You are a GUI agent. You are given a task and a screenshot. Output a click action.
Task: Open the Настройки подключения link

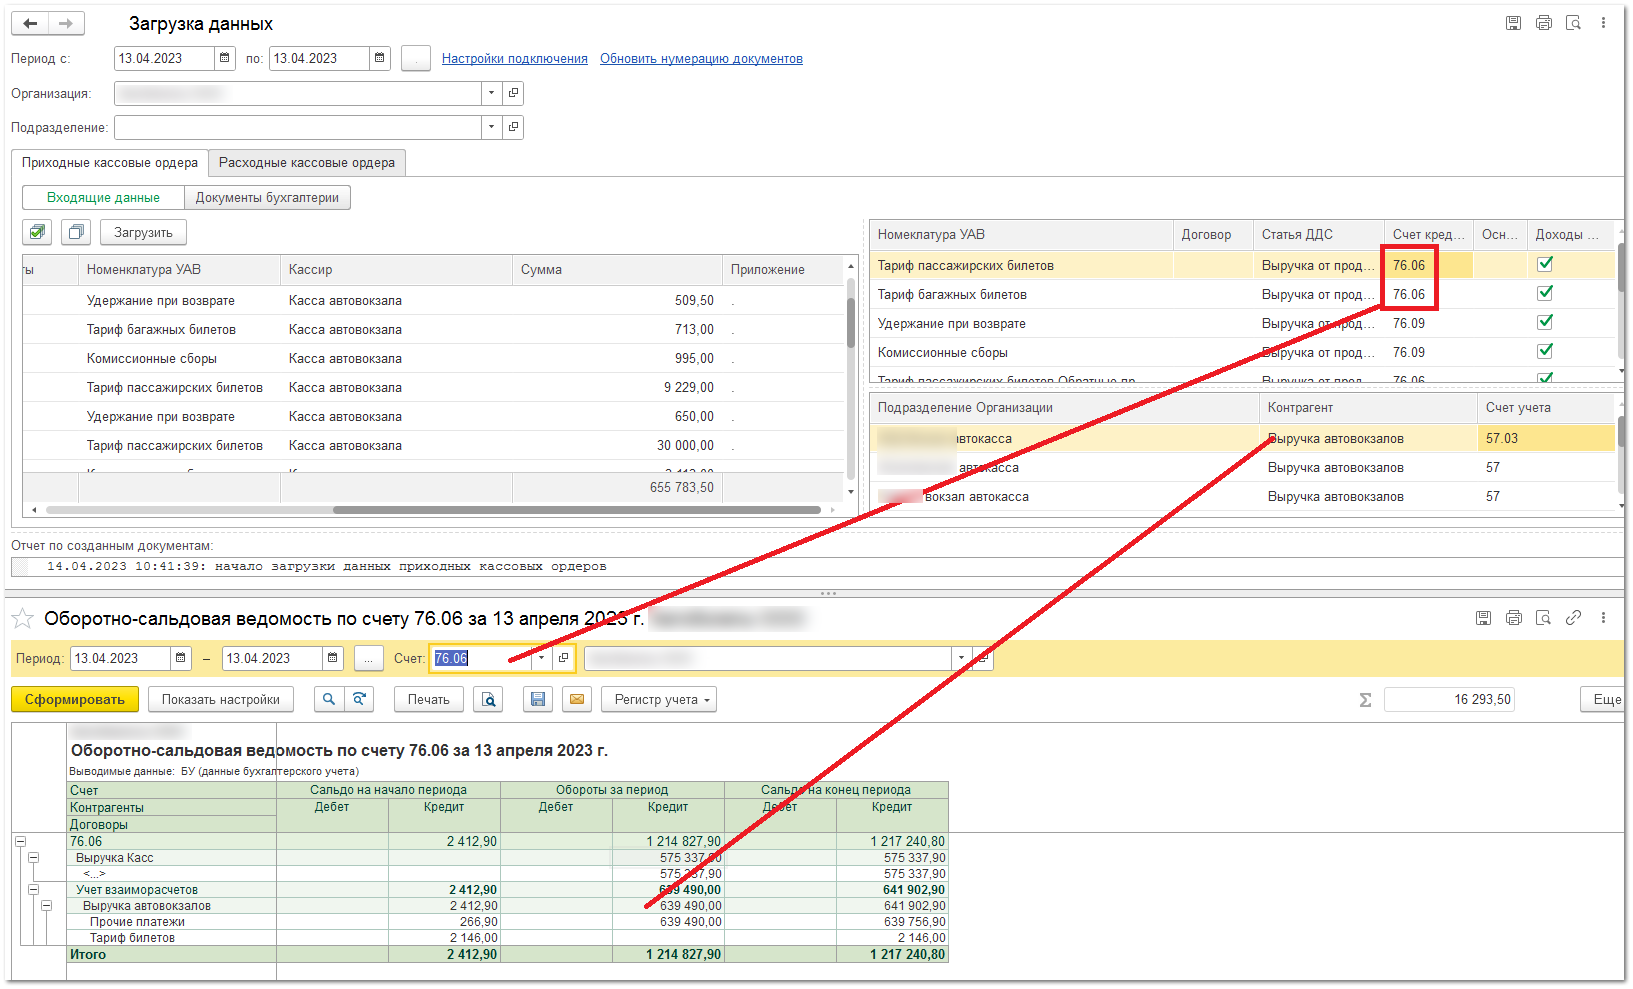point(514,59)
